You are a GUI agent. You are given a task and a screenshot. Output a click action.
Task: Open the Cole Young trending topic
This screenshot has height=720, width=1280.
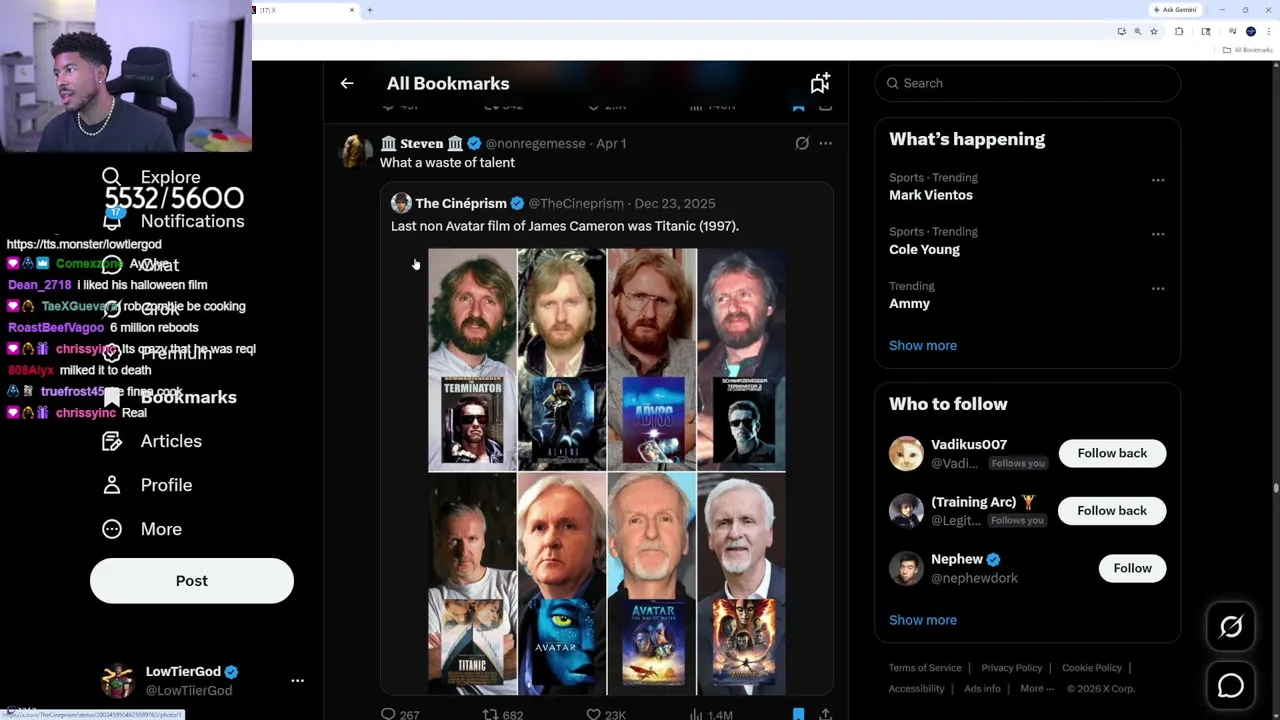924,250
